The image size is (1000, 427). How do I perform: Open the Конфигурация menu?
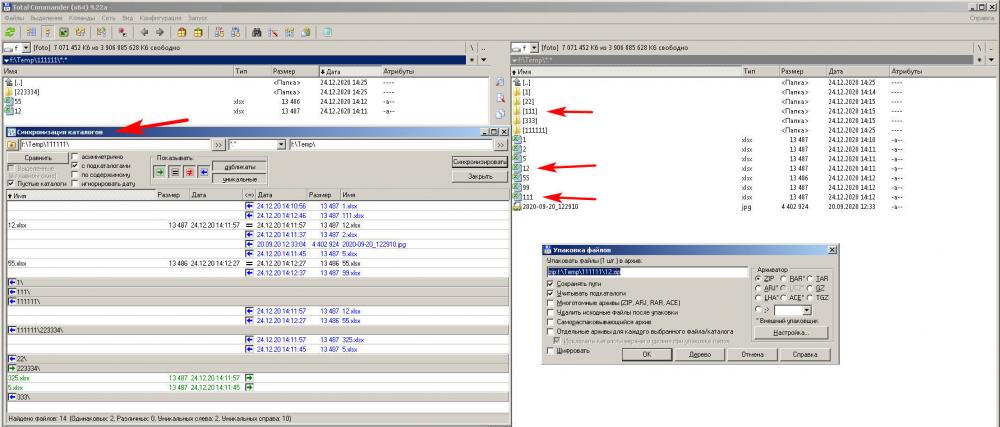pos(159,18)
